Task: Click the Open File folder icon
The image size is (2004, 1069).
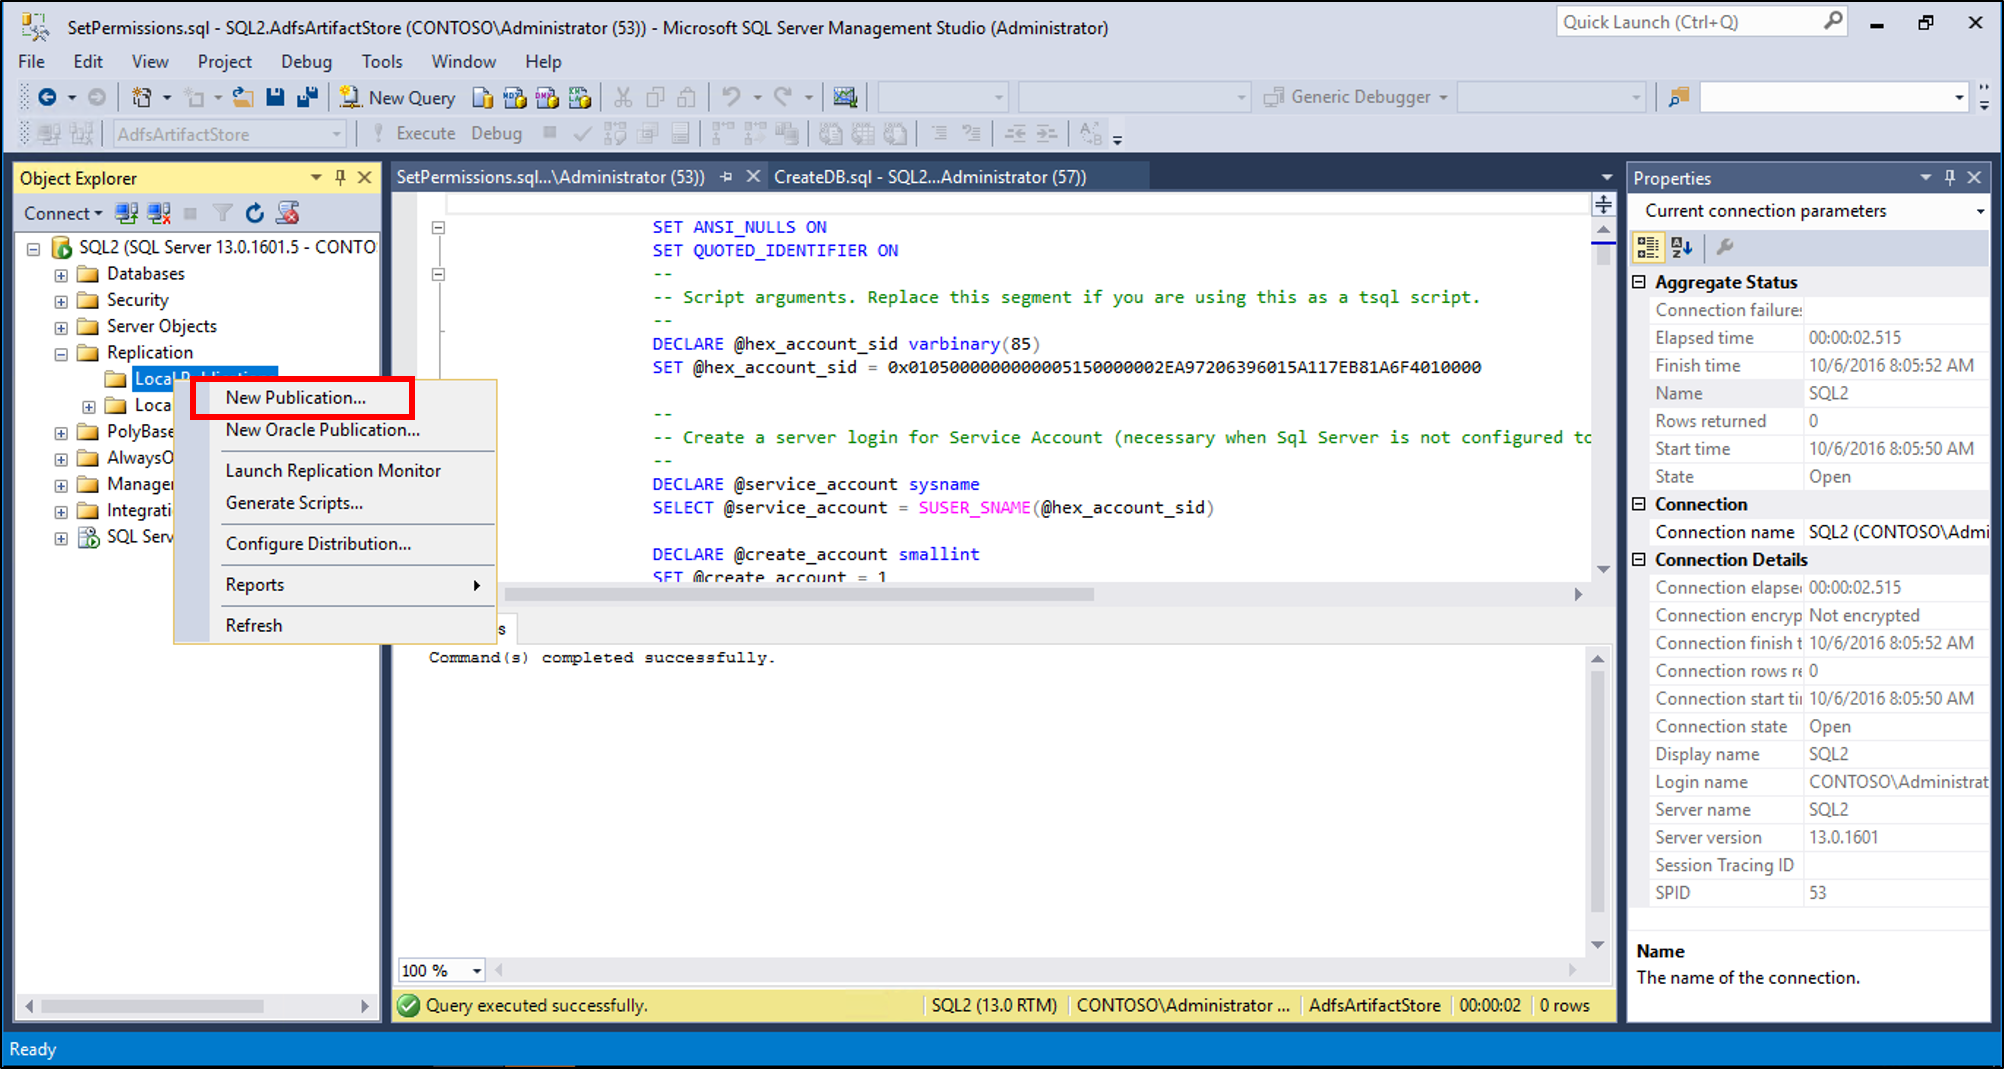Action: point(242,97)
